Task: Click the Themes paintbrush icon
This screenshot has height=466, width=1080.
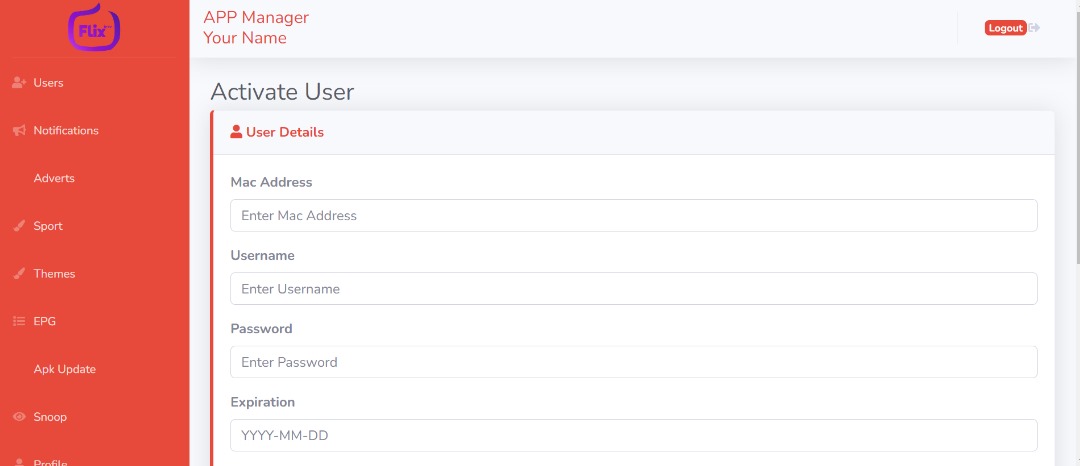Action: 19,274
